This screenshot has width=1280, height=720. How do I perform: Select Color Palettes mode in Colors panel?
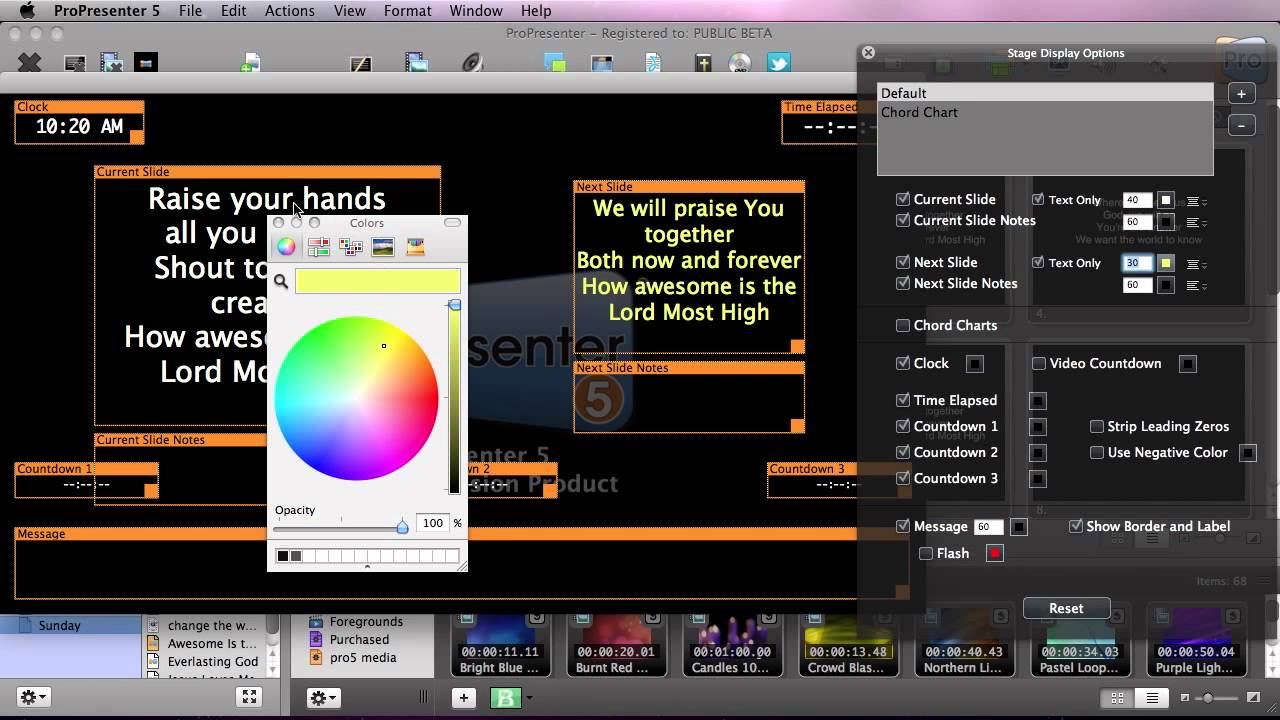click(351, 247)
